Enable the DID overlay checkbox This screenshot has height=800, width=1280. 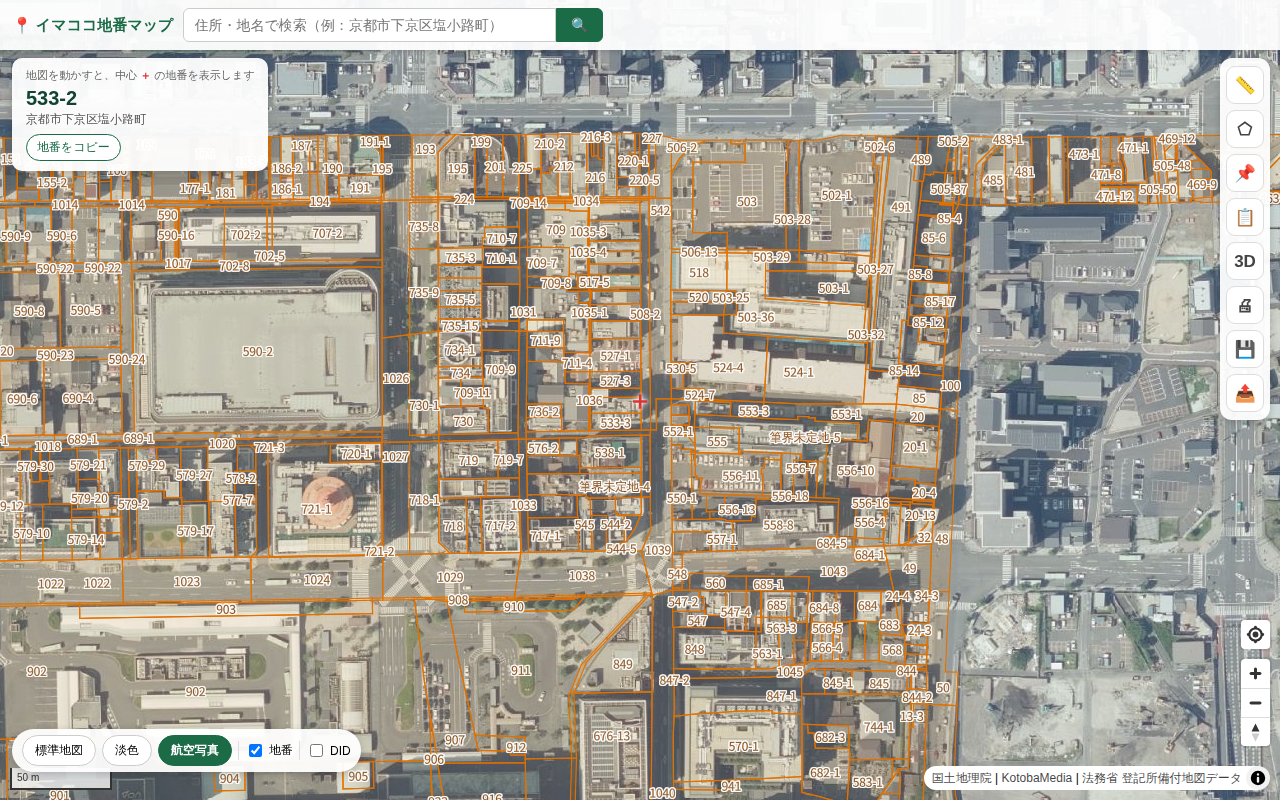click(316, 750)
